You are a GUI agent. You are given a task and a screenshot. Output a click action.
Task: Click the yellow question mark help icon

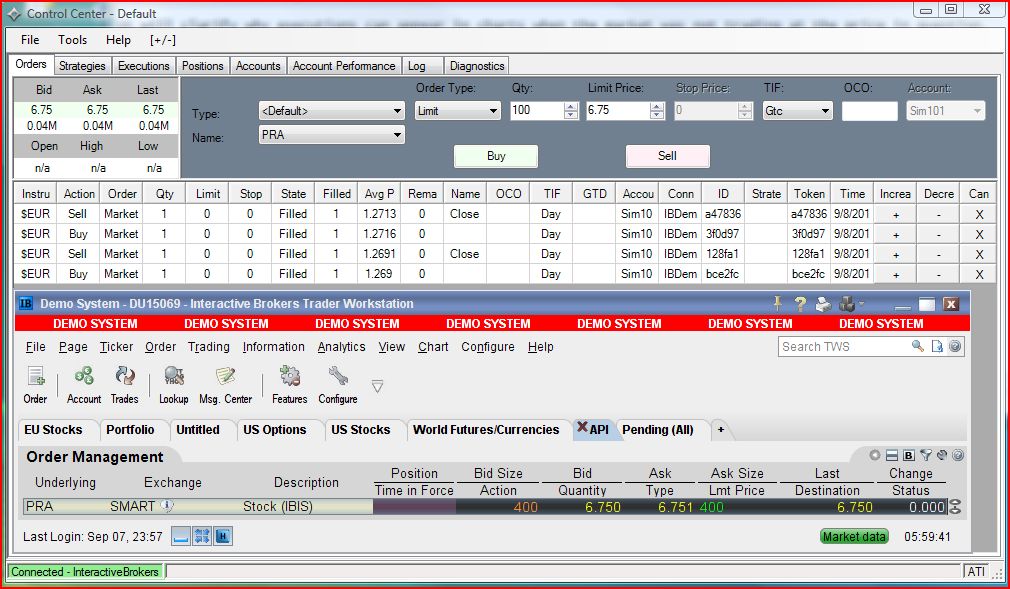point(800,304)
